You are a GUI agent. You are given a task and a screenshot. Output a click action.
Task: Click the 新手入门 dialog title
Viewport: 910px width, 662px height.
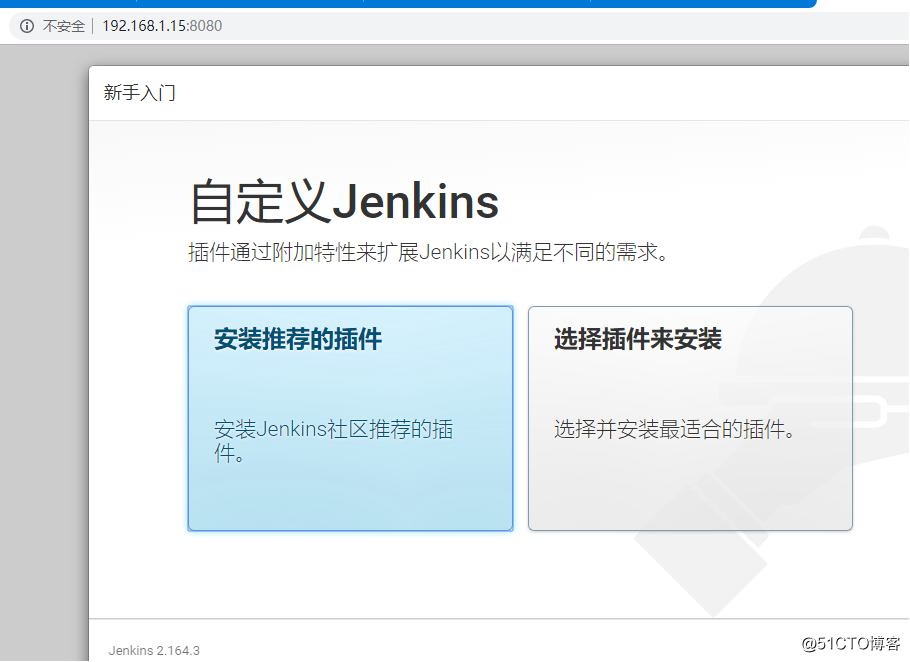pos(139,93)
